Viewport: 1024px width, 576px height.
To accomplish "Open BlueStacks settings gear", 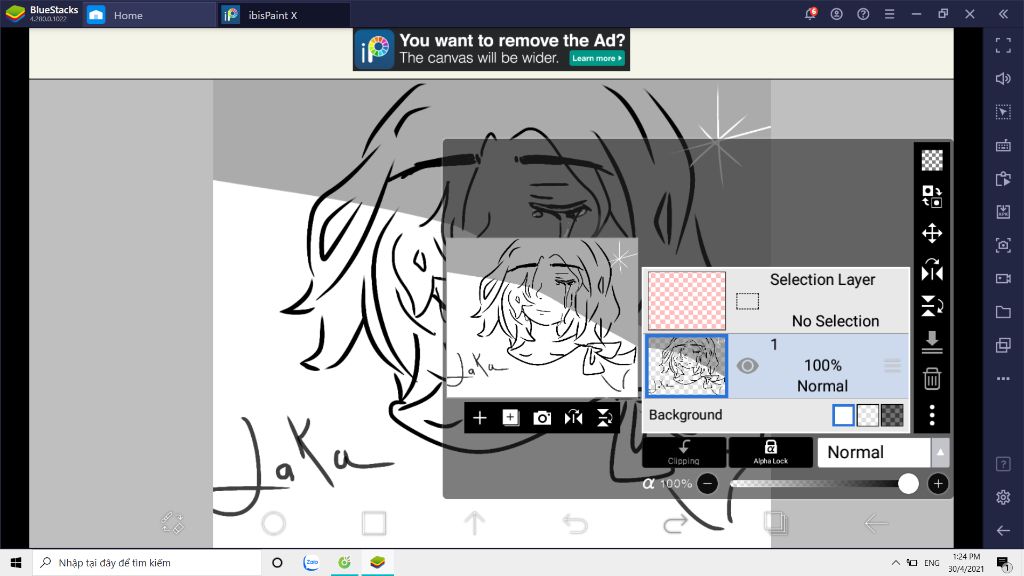I will [x=1003, y=497].
